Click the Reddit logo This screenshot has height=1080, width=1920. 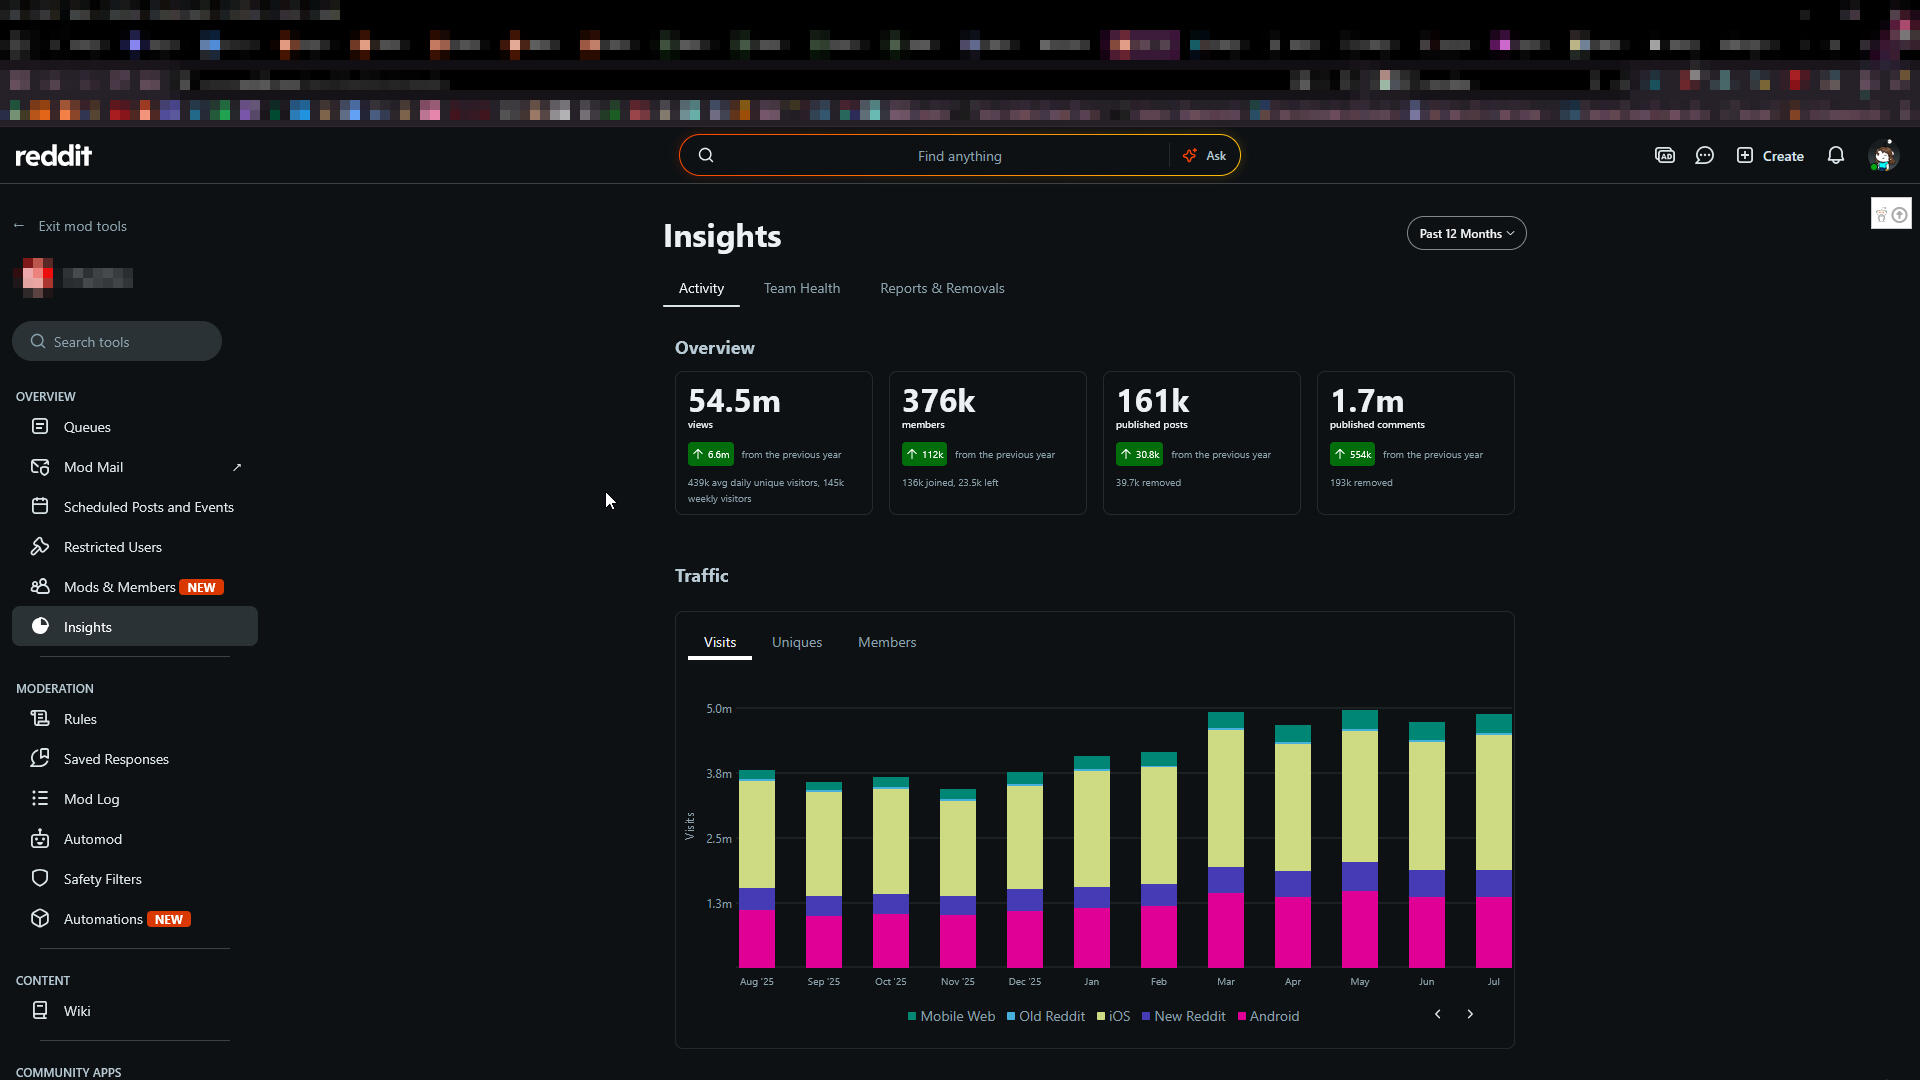coord(54,155)
